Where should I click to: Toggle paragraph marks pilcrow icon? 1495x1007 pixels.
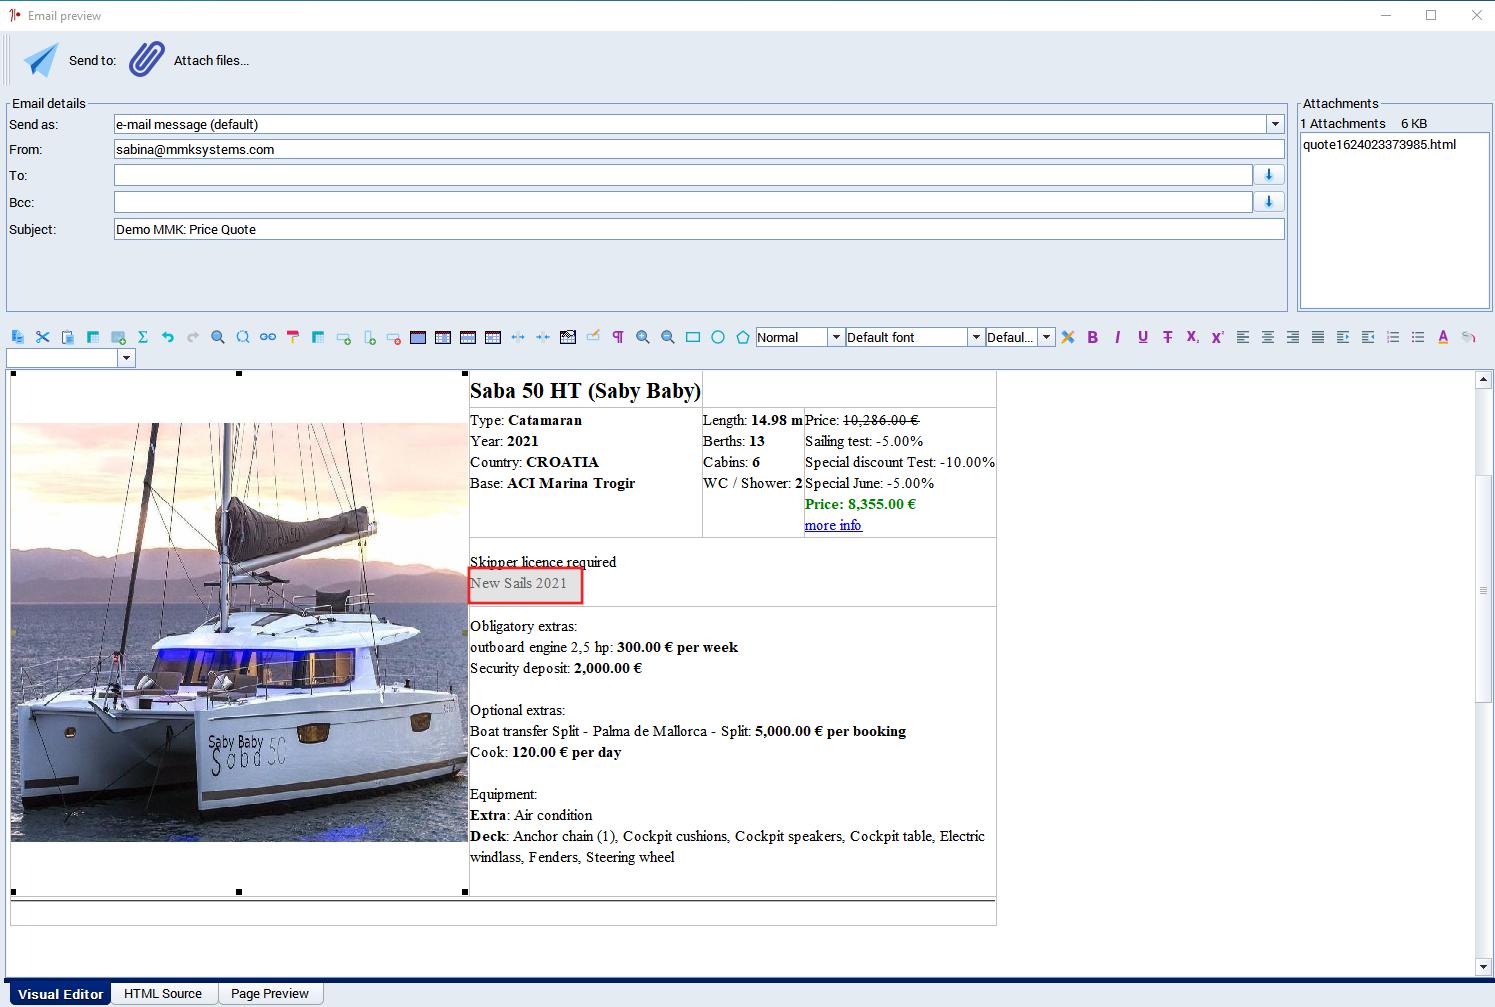(618, 337)
